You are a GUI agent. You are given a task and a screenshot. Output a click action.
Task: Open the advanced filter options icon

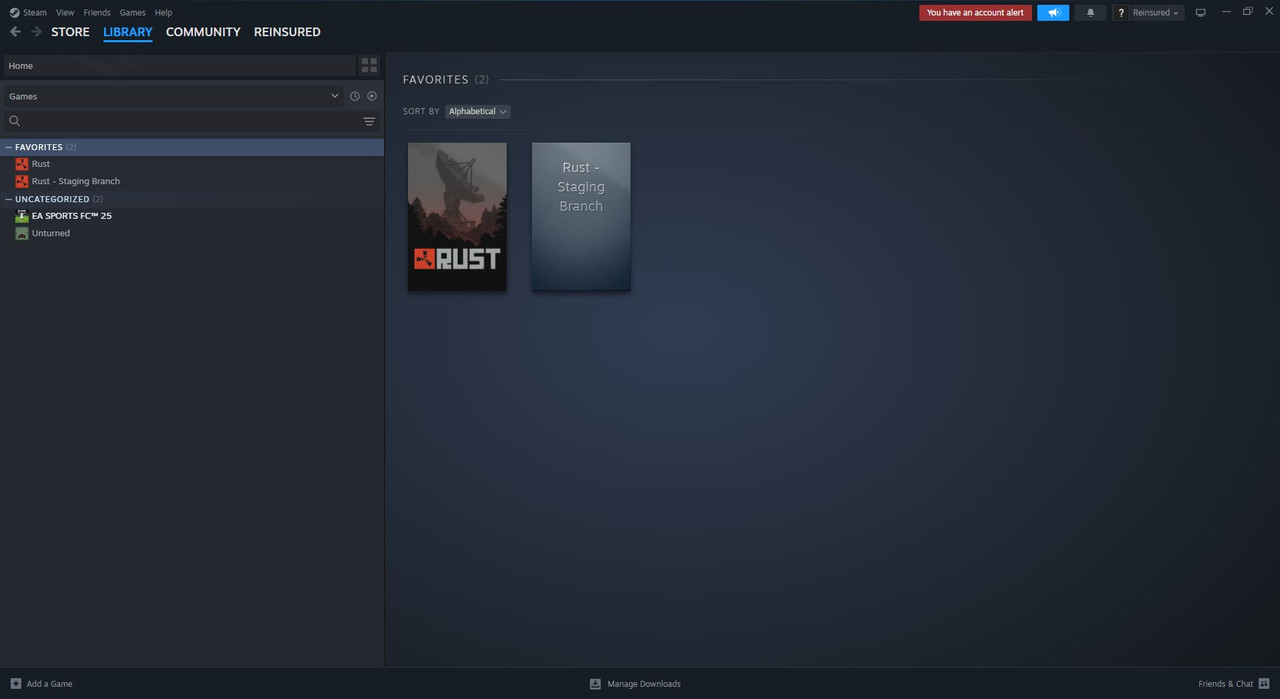tap(369, 121)
